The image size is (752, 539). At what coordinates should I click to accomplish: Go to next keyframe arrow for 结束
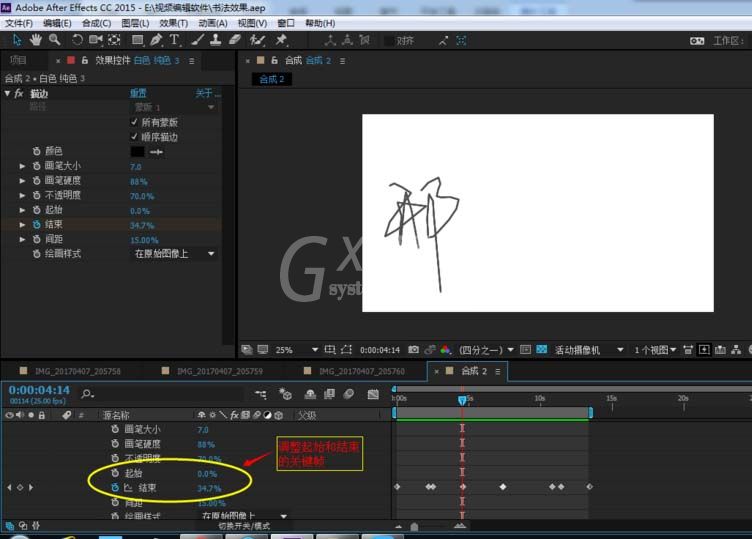[x=31, y=487]
